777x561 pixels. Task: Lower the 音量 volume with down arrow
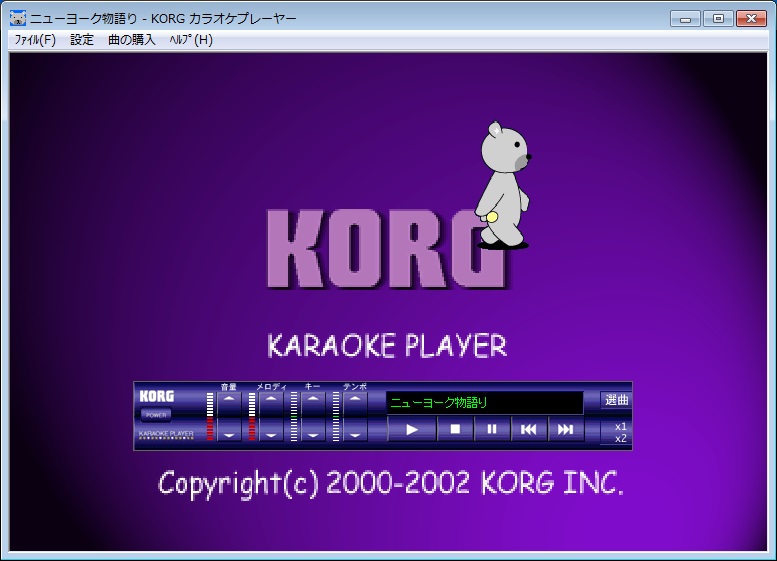(229, 430)
